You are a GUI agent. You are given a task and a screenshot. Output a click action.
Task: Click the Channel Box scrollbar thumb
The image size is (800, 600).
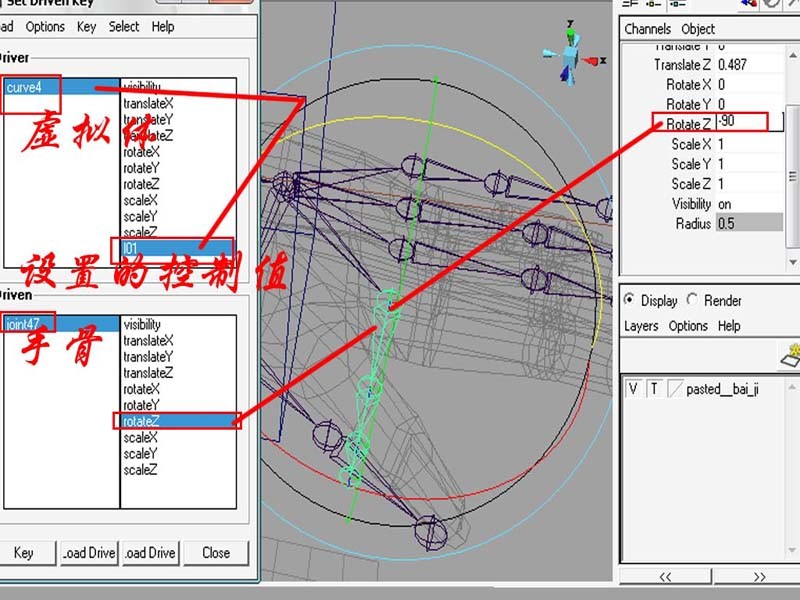[793, 176]
